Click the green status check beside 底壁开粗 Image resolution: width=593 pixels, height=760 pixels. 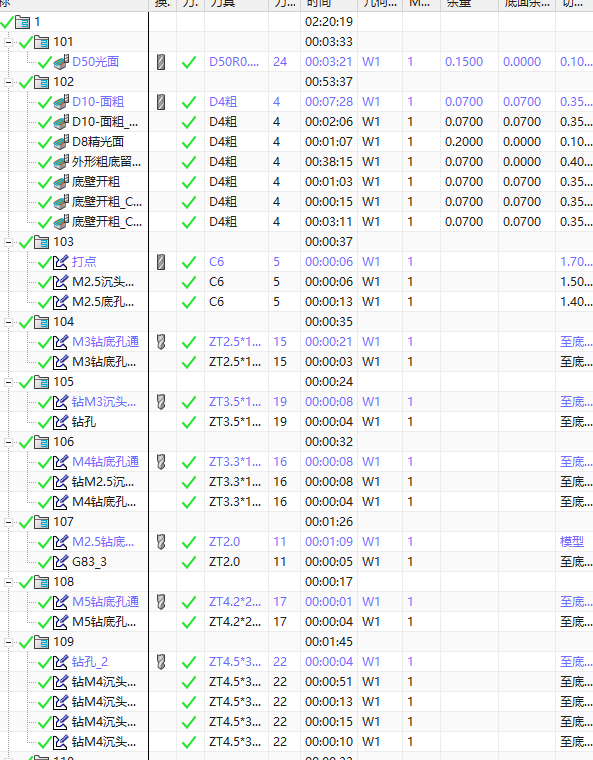coord(45,182)
